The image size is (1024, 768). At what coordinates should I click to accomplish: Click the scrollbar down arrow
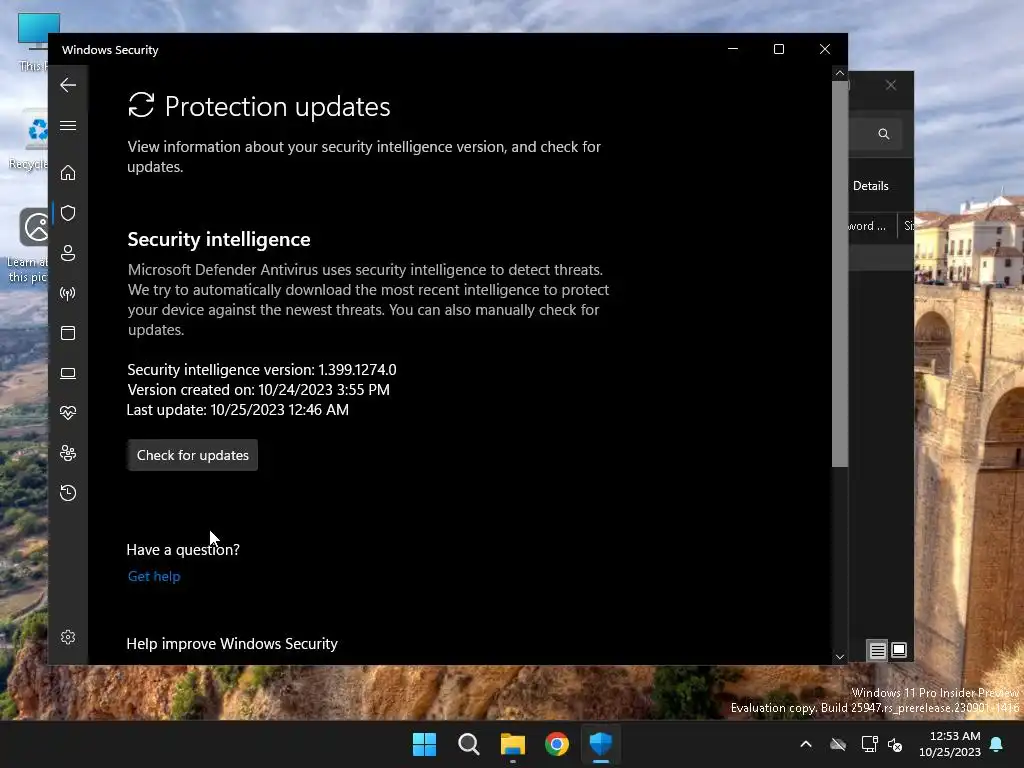point(840,657)
